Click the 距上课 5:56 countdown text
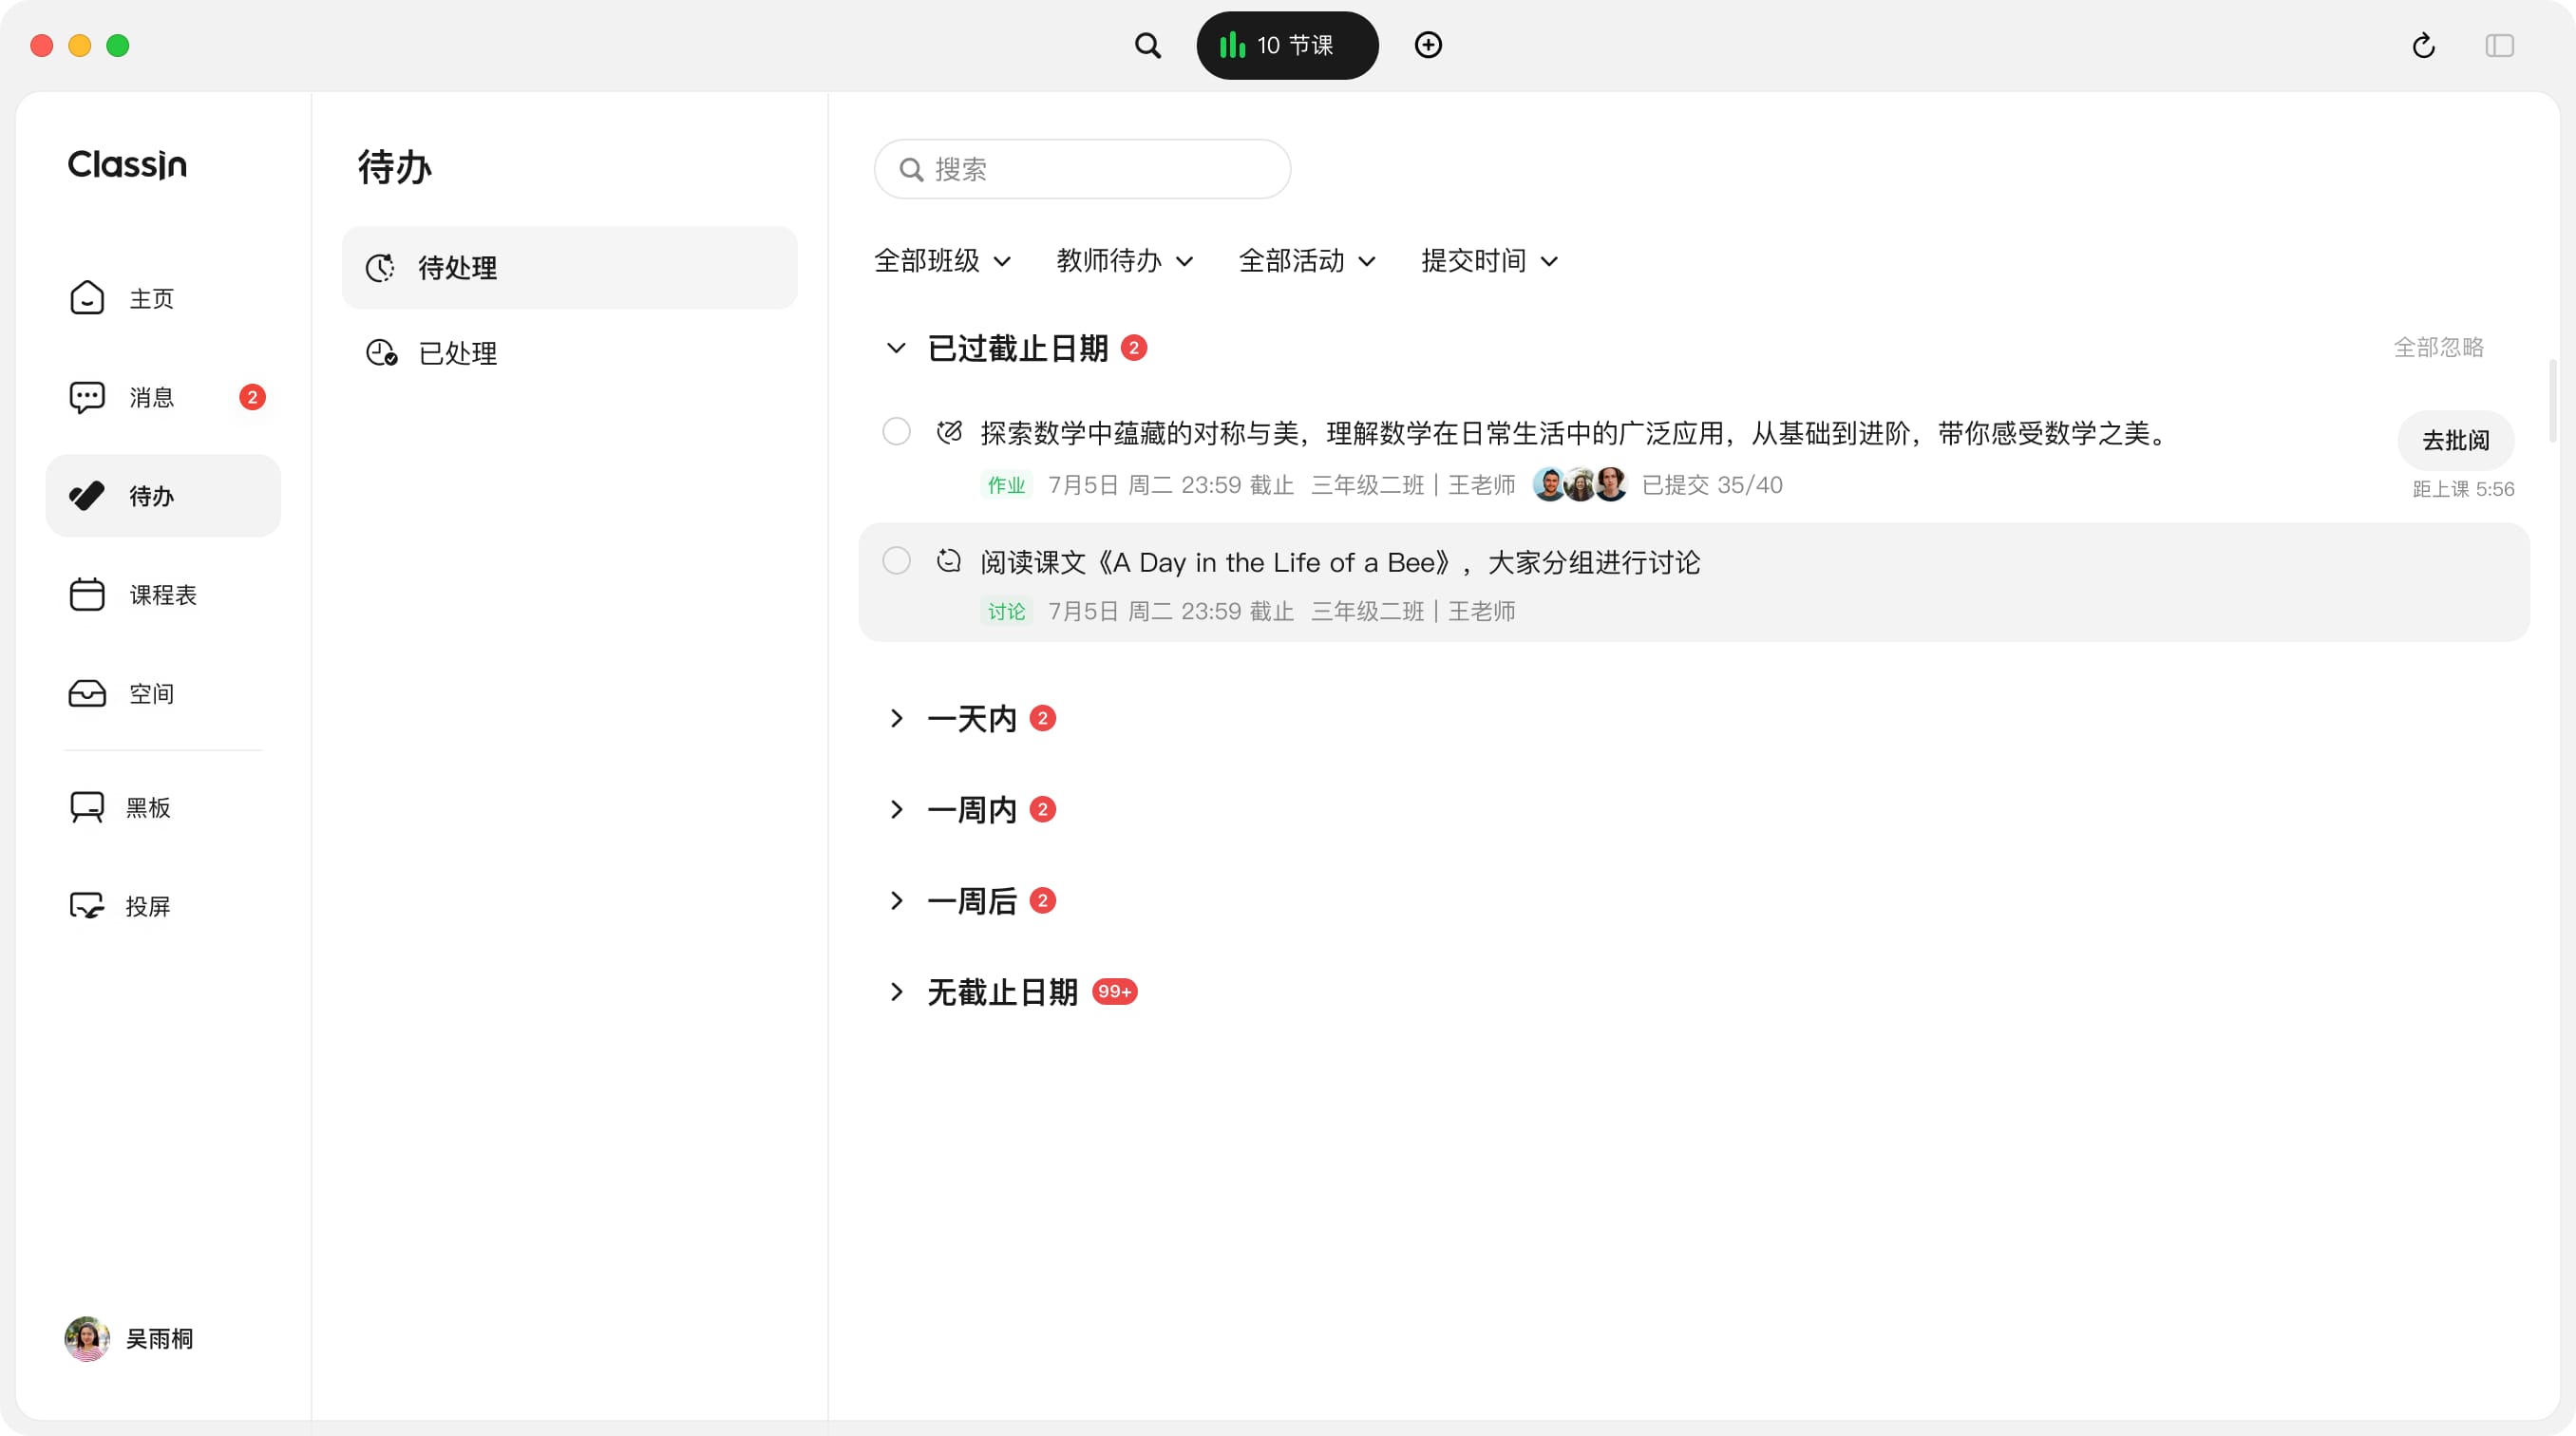This screenshot has width=2576, height=1436. pos(2463,489)
